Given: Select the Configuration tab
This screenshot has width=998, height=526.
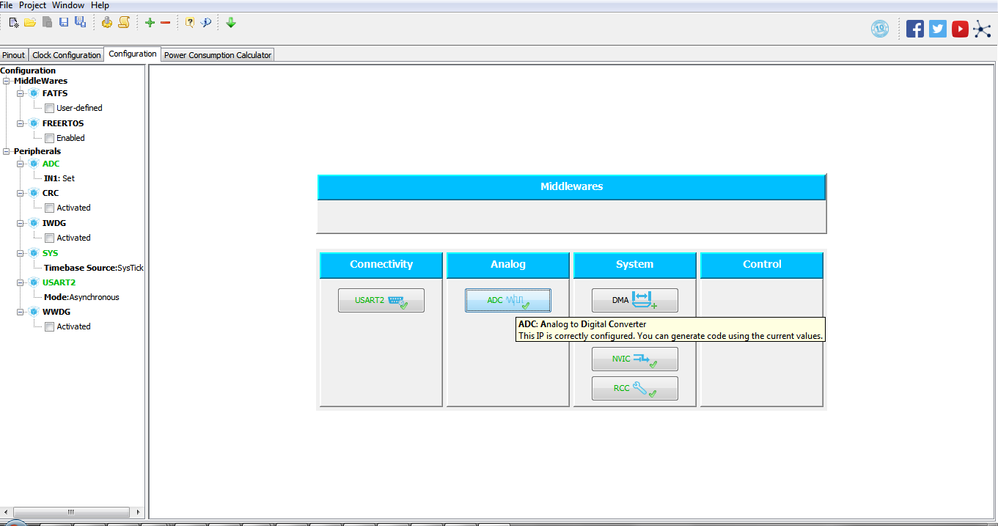Looking at the screenshot, I should point(132,54).
